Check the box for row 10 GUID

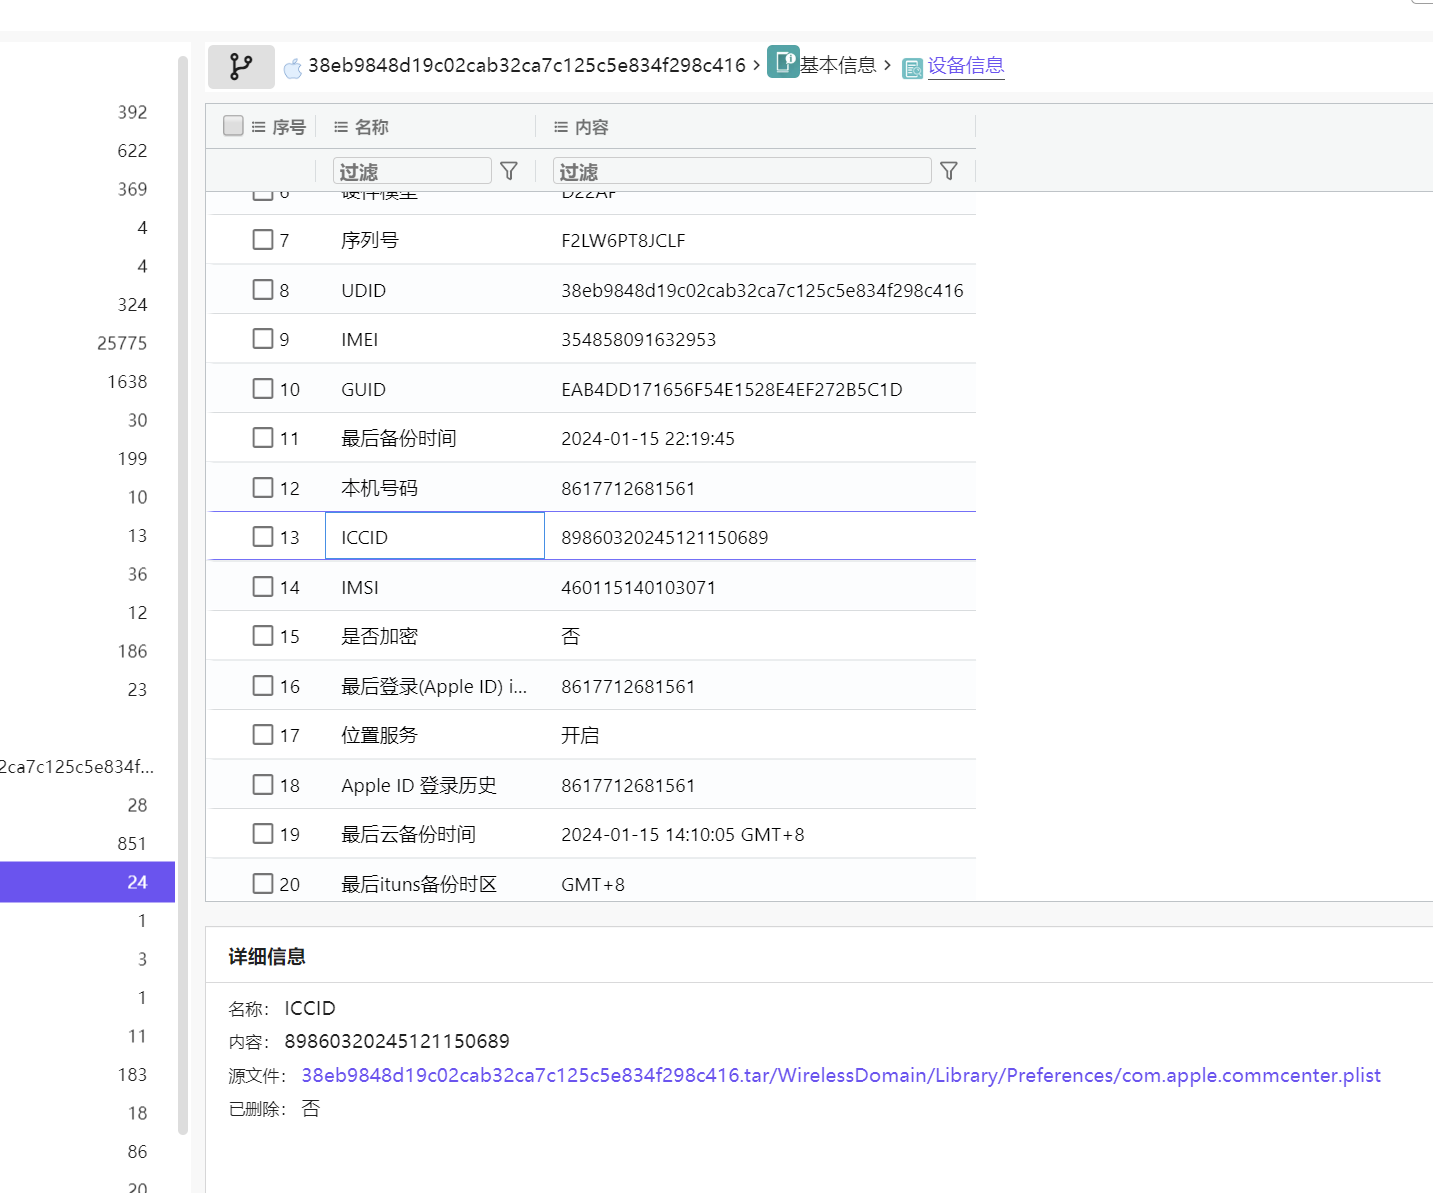(x=263, y=388)
